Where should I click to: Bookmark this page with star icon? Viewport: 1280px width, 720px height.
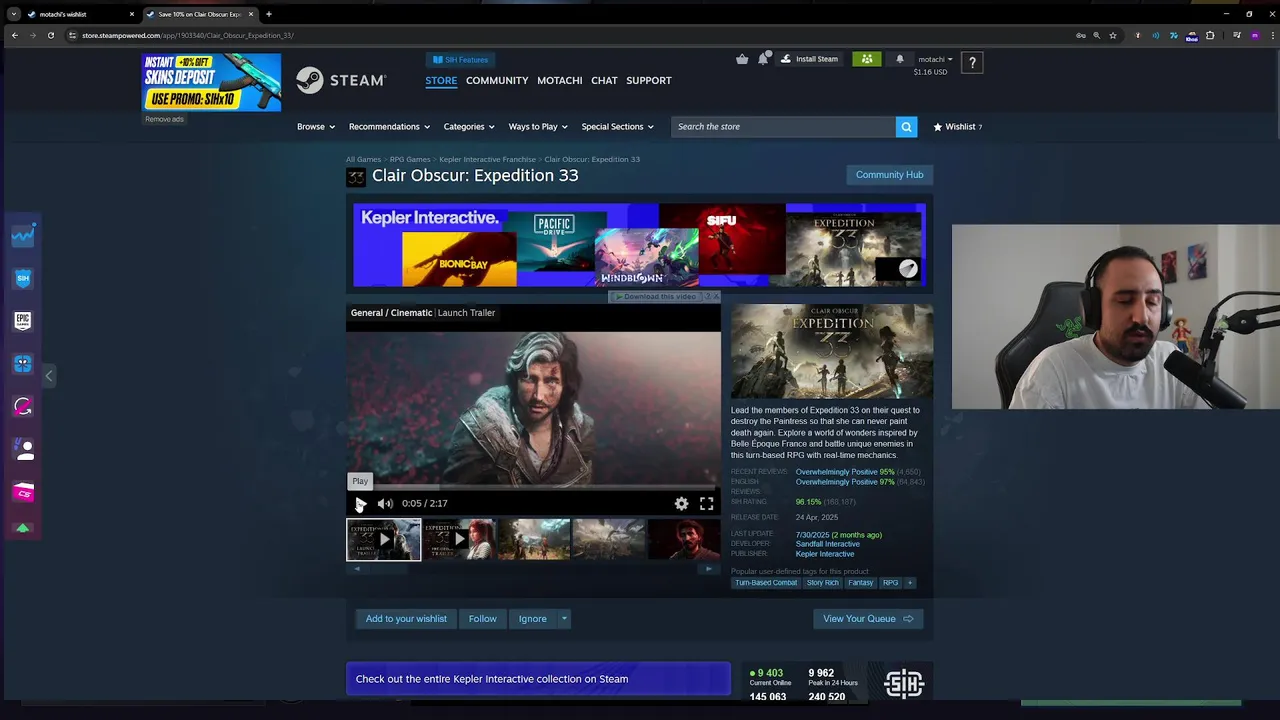pyautogui.click(x=1113, y=35)
